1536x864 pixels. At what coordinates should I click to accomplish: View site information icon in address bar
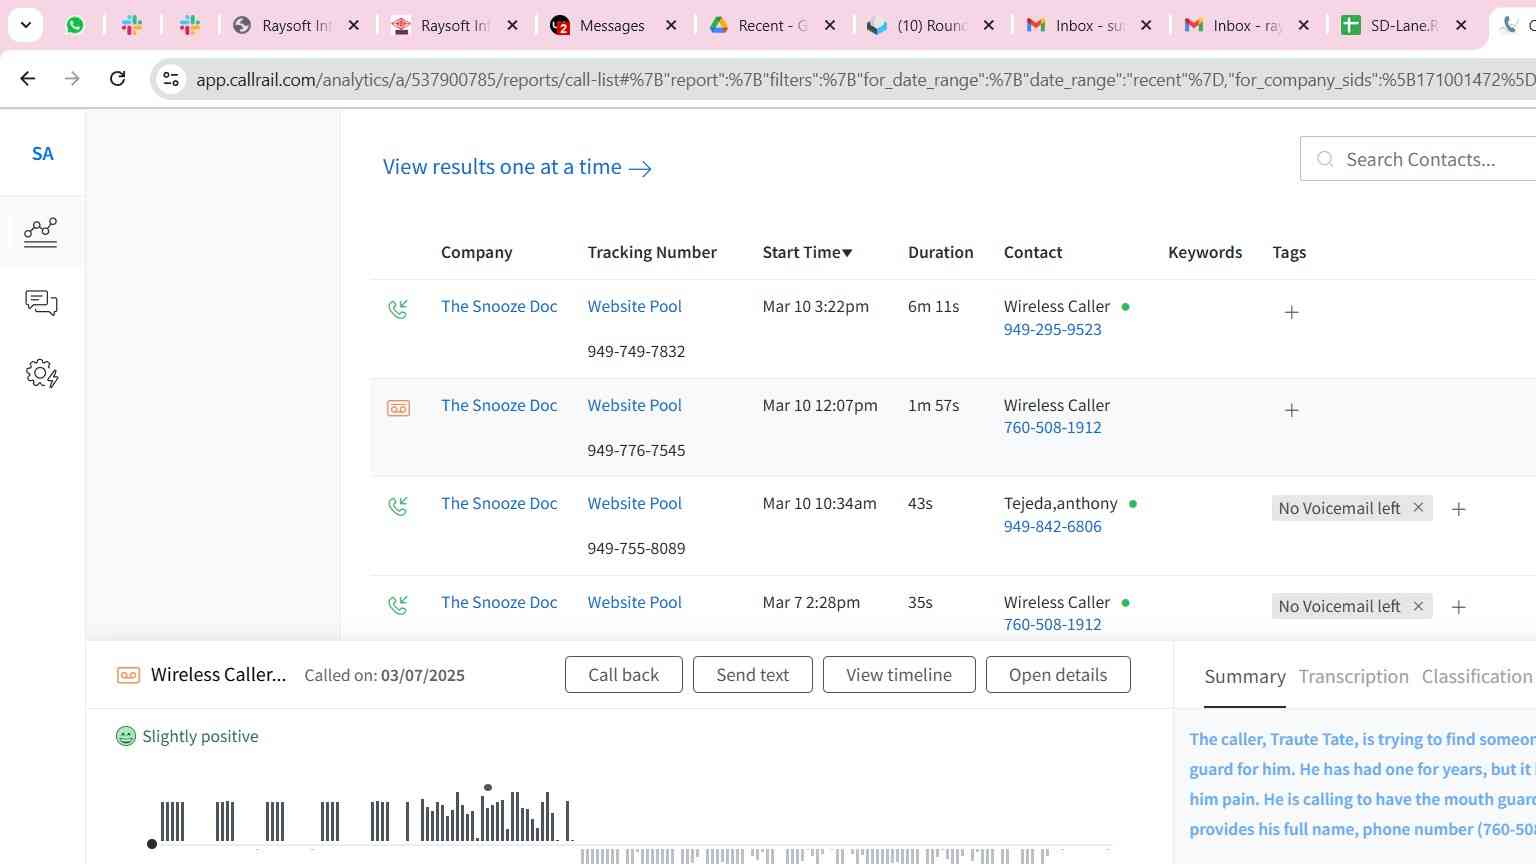click(171, 79)
